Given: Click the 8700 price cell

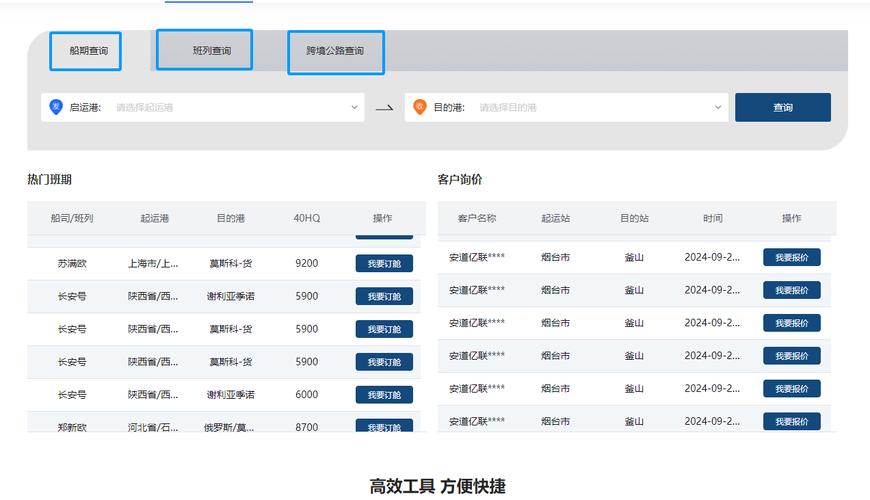Looking at the screenshot, I should 307,427.
